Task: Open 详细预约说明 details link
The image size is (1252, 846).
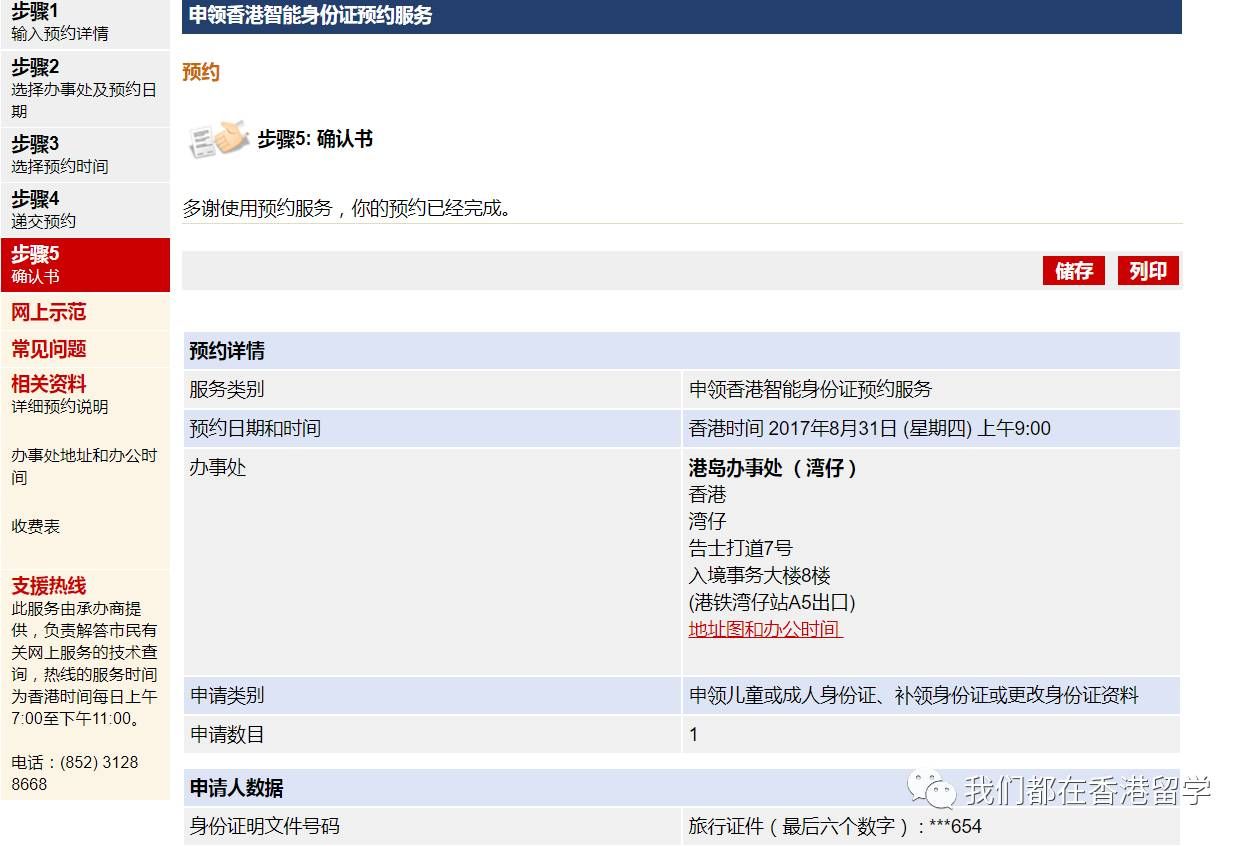Action: click(x=60, y=407)
